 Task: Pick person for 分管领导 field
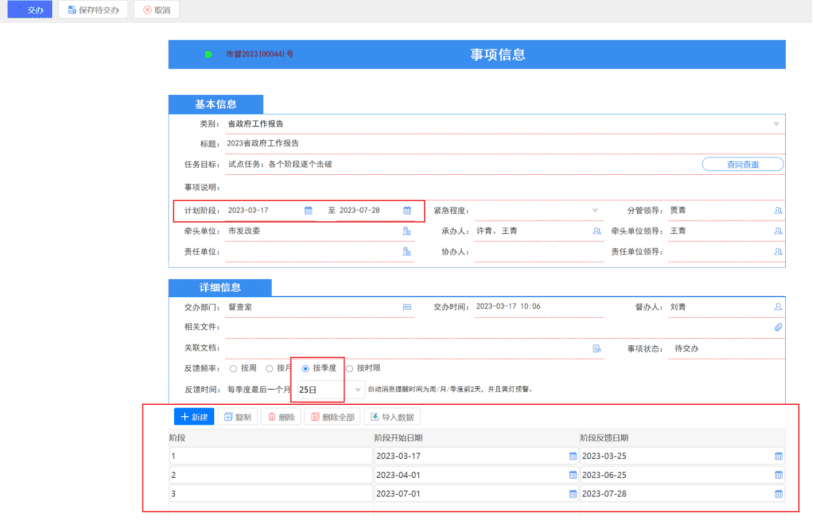[778, 210]
